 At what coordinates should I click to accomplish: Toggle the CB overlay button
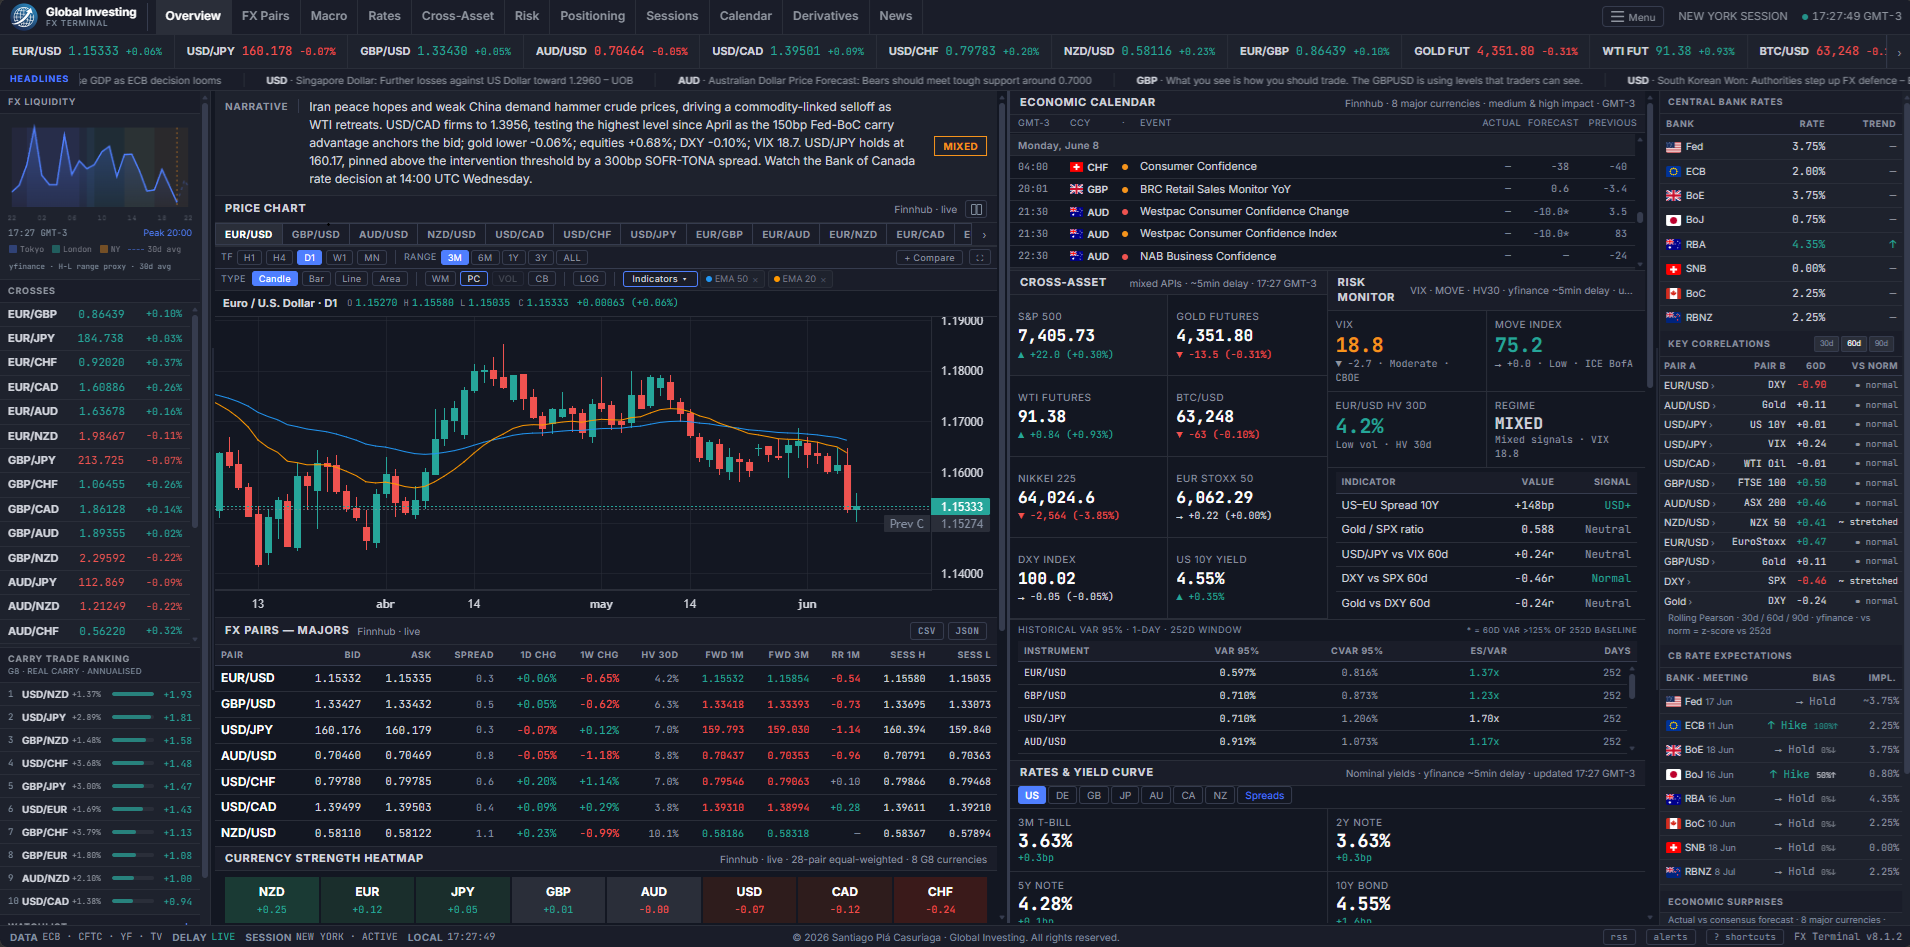click(542, 280)
